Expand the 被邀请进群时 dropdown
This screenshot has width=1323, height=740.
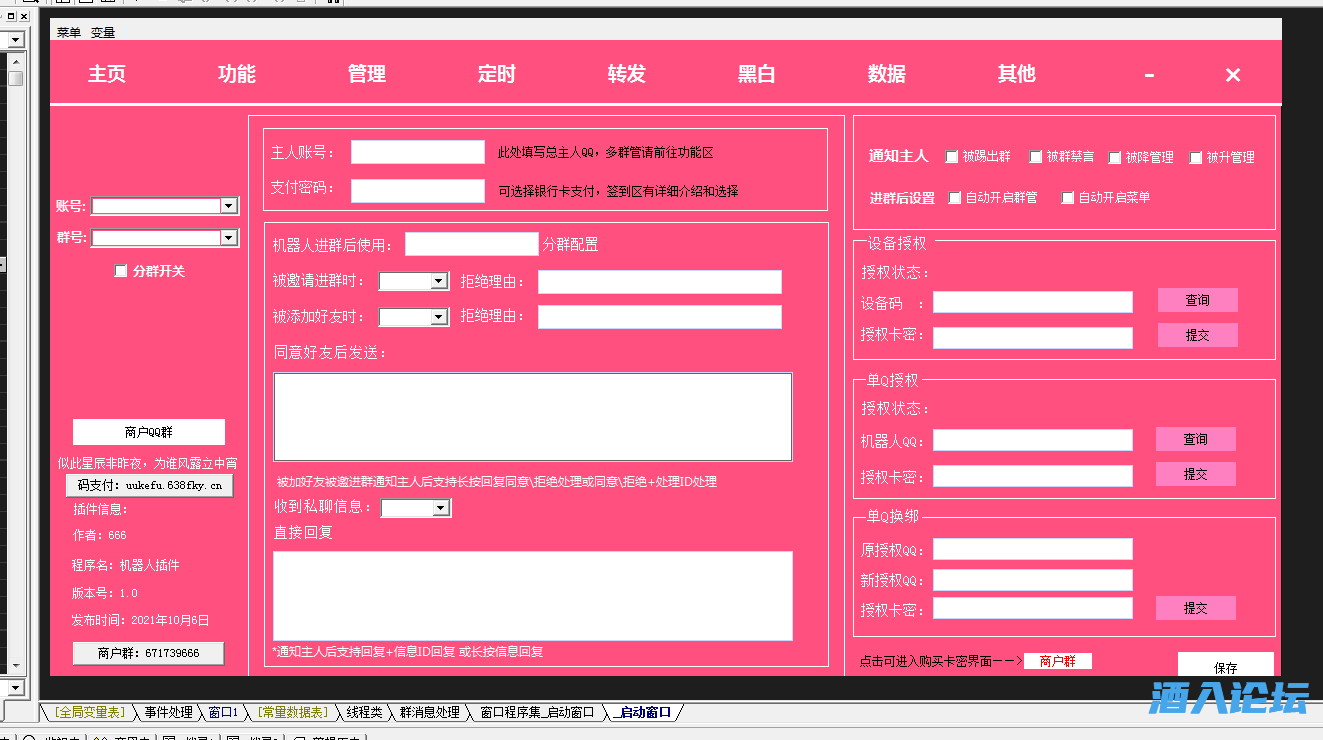(x=439, y=282)
